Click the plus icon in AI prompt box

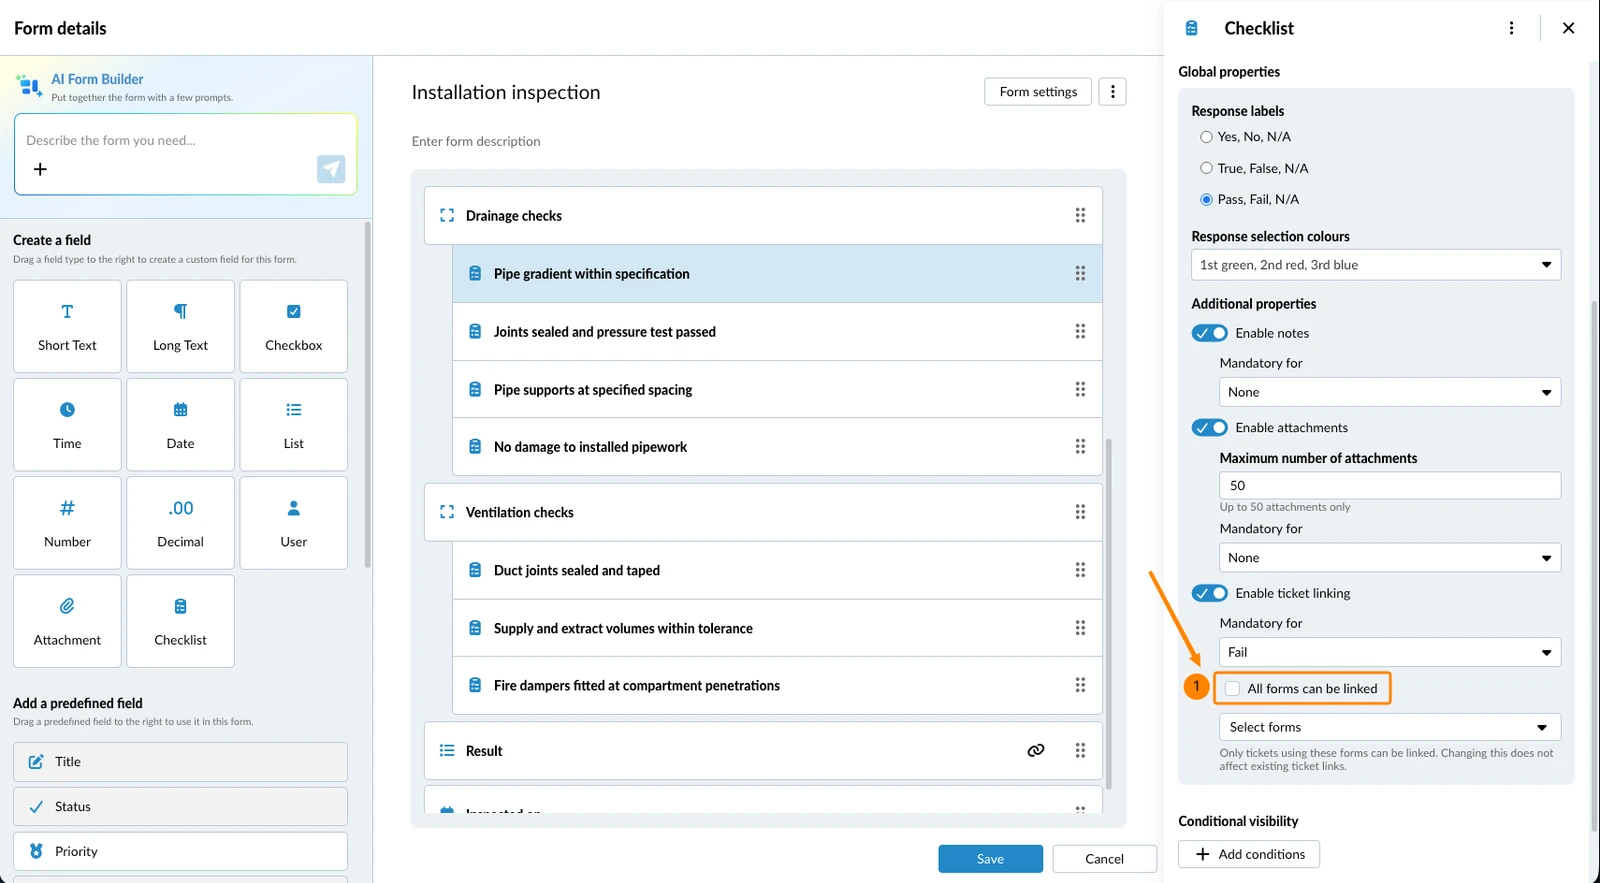click(x=40, y=169)
